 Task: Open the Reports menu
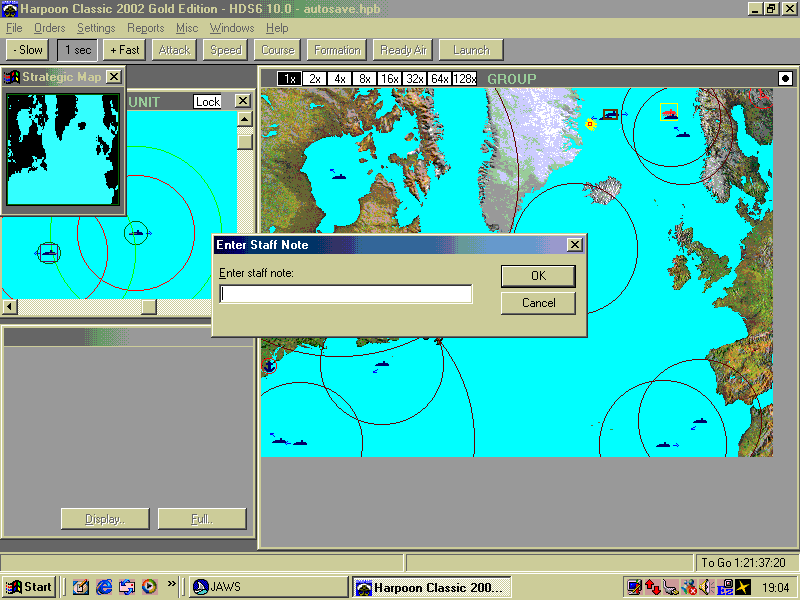pyautogui.click(x=145, y=28)
